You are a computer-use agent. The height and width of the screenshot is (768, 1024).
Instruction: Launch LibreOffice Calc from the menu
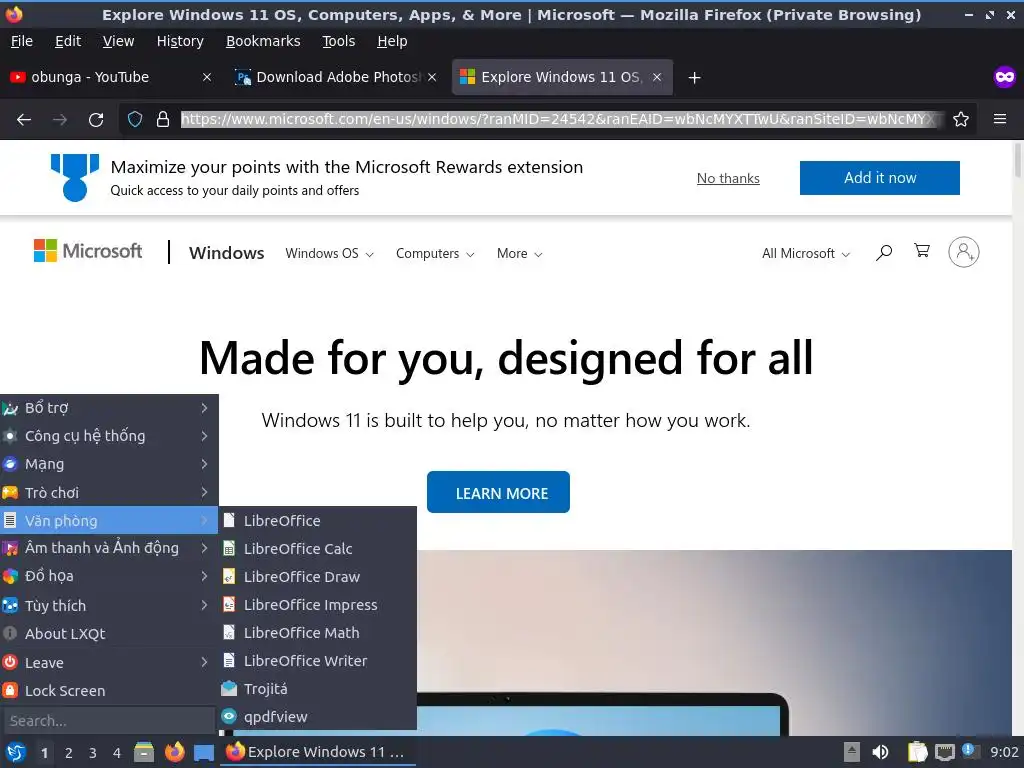pyautogui.click(x=318, y=549)
